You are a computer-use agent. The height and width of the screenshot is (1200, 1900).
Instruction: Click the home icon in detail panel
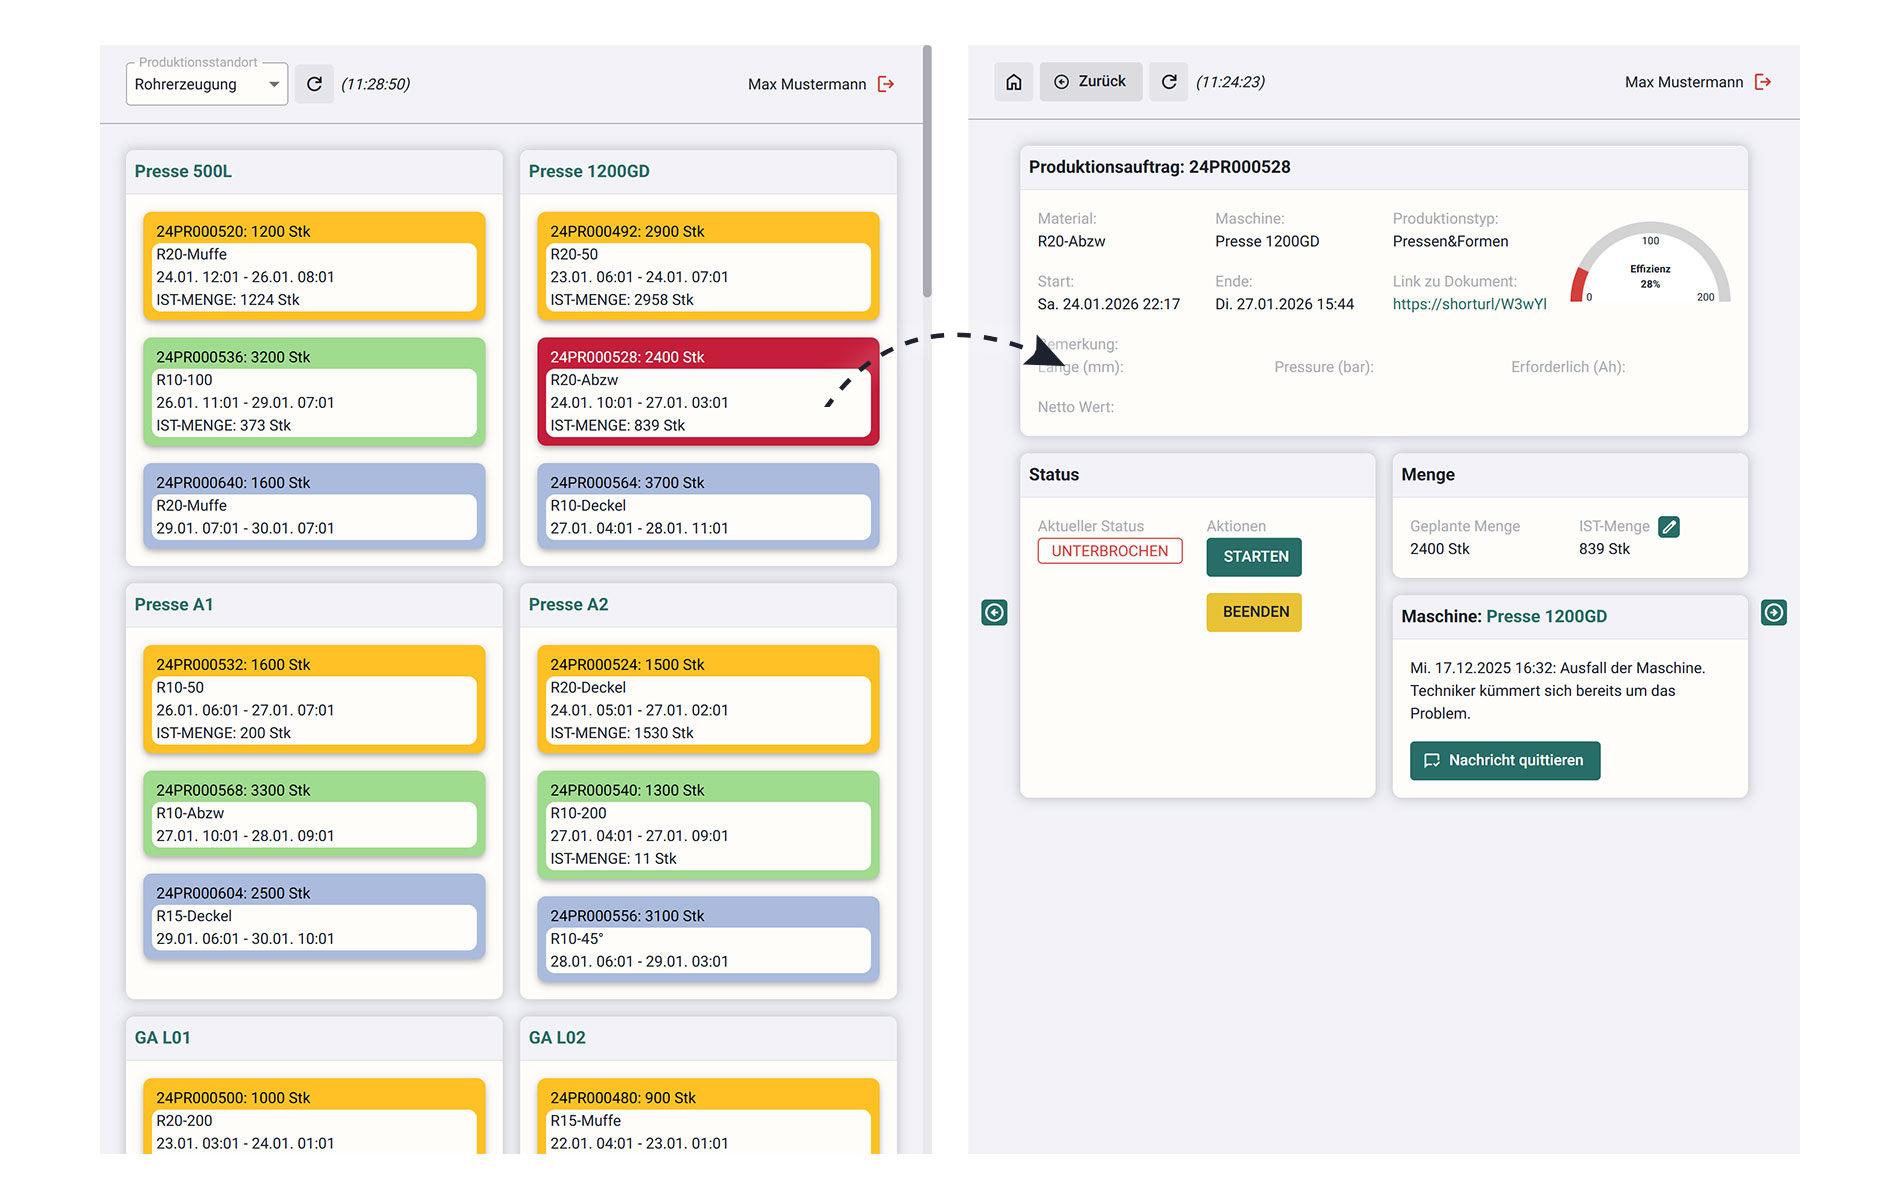[x=1013, y=82]
